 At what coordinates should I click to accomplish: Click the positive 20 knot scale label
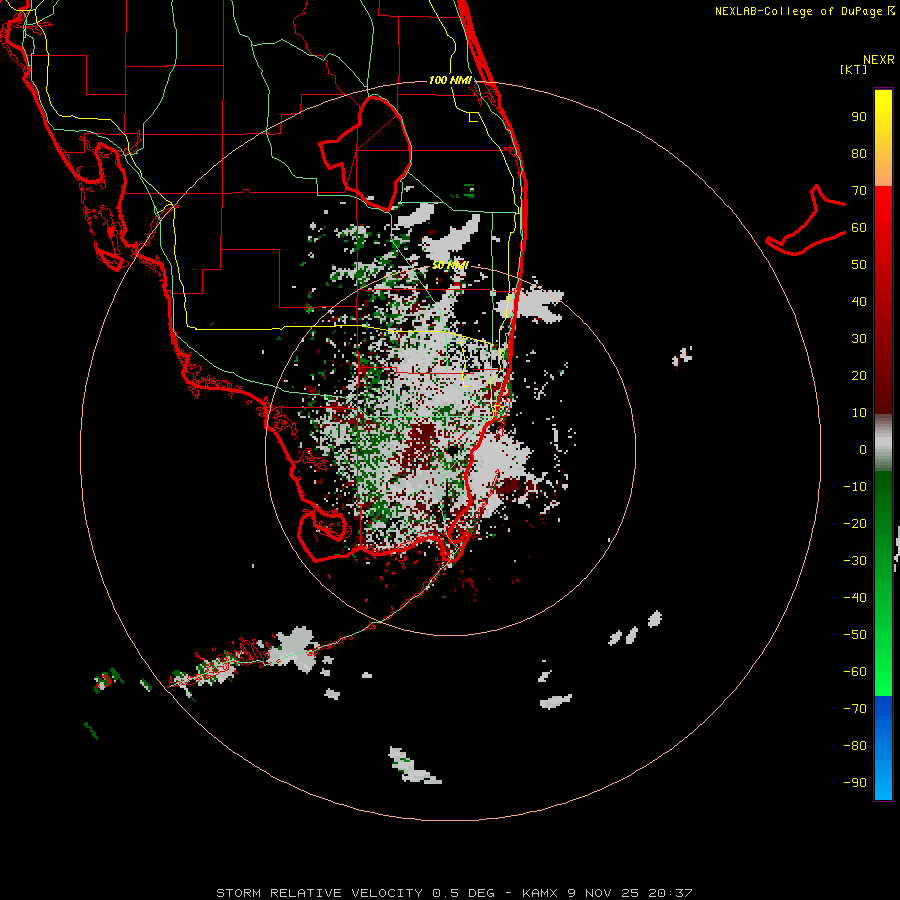[x=859, y=376]
